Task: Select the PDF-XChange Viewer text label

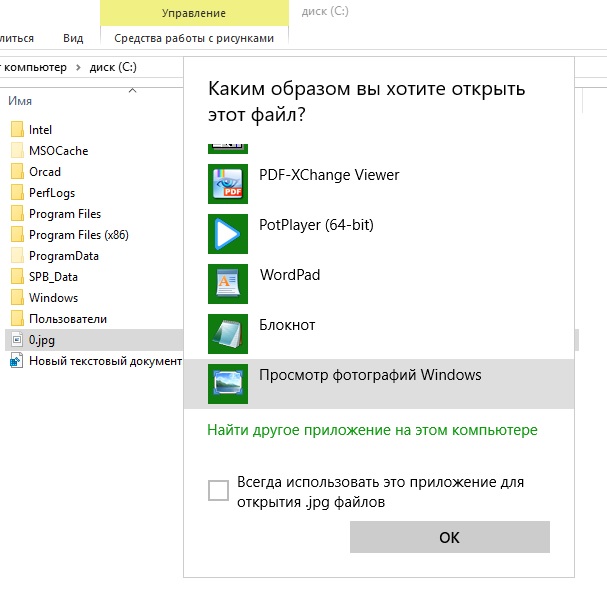Action: tap(329, 175)
